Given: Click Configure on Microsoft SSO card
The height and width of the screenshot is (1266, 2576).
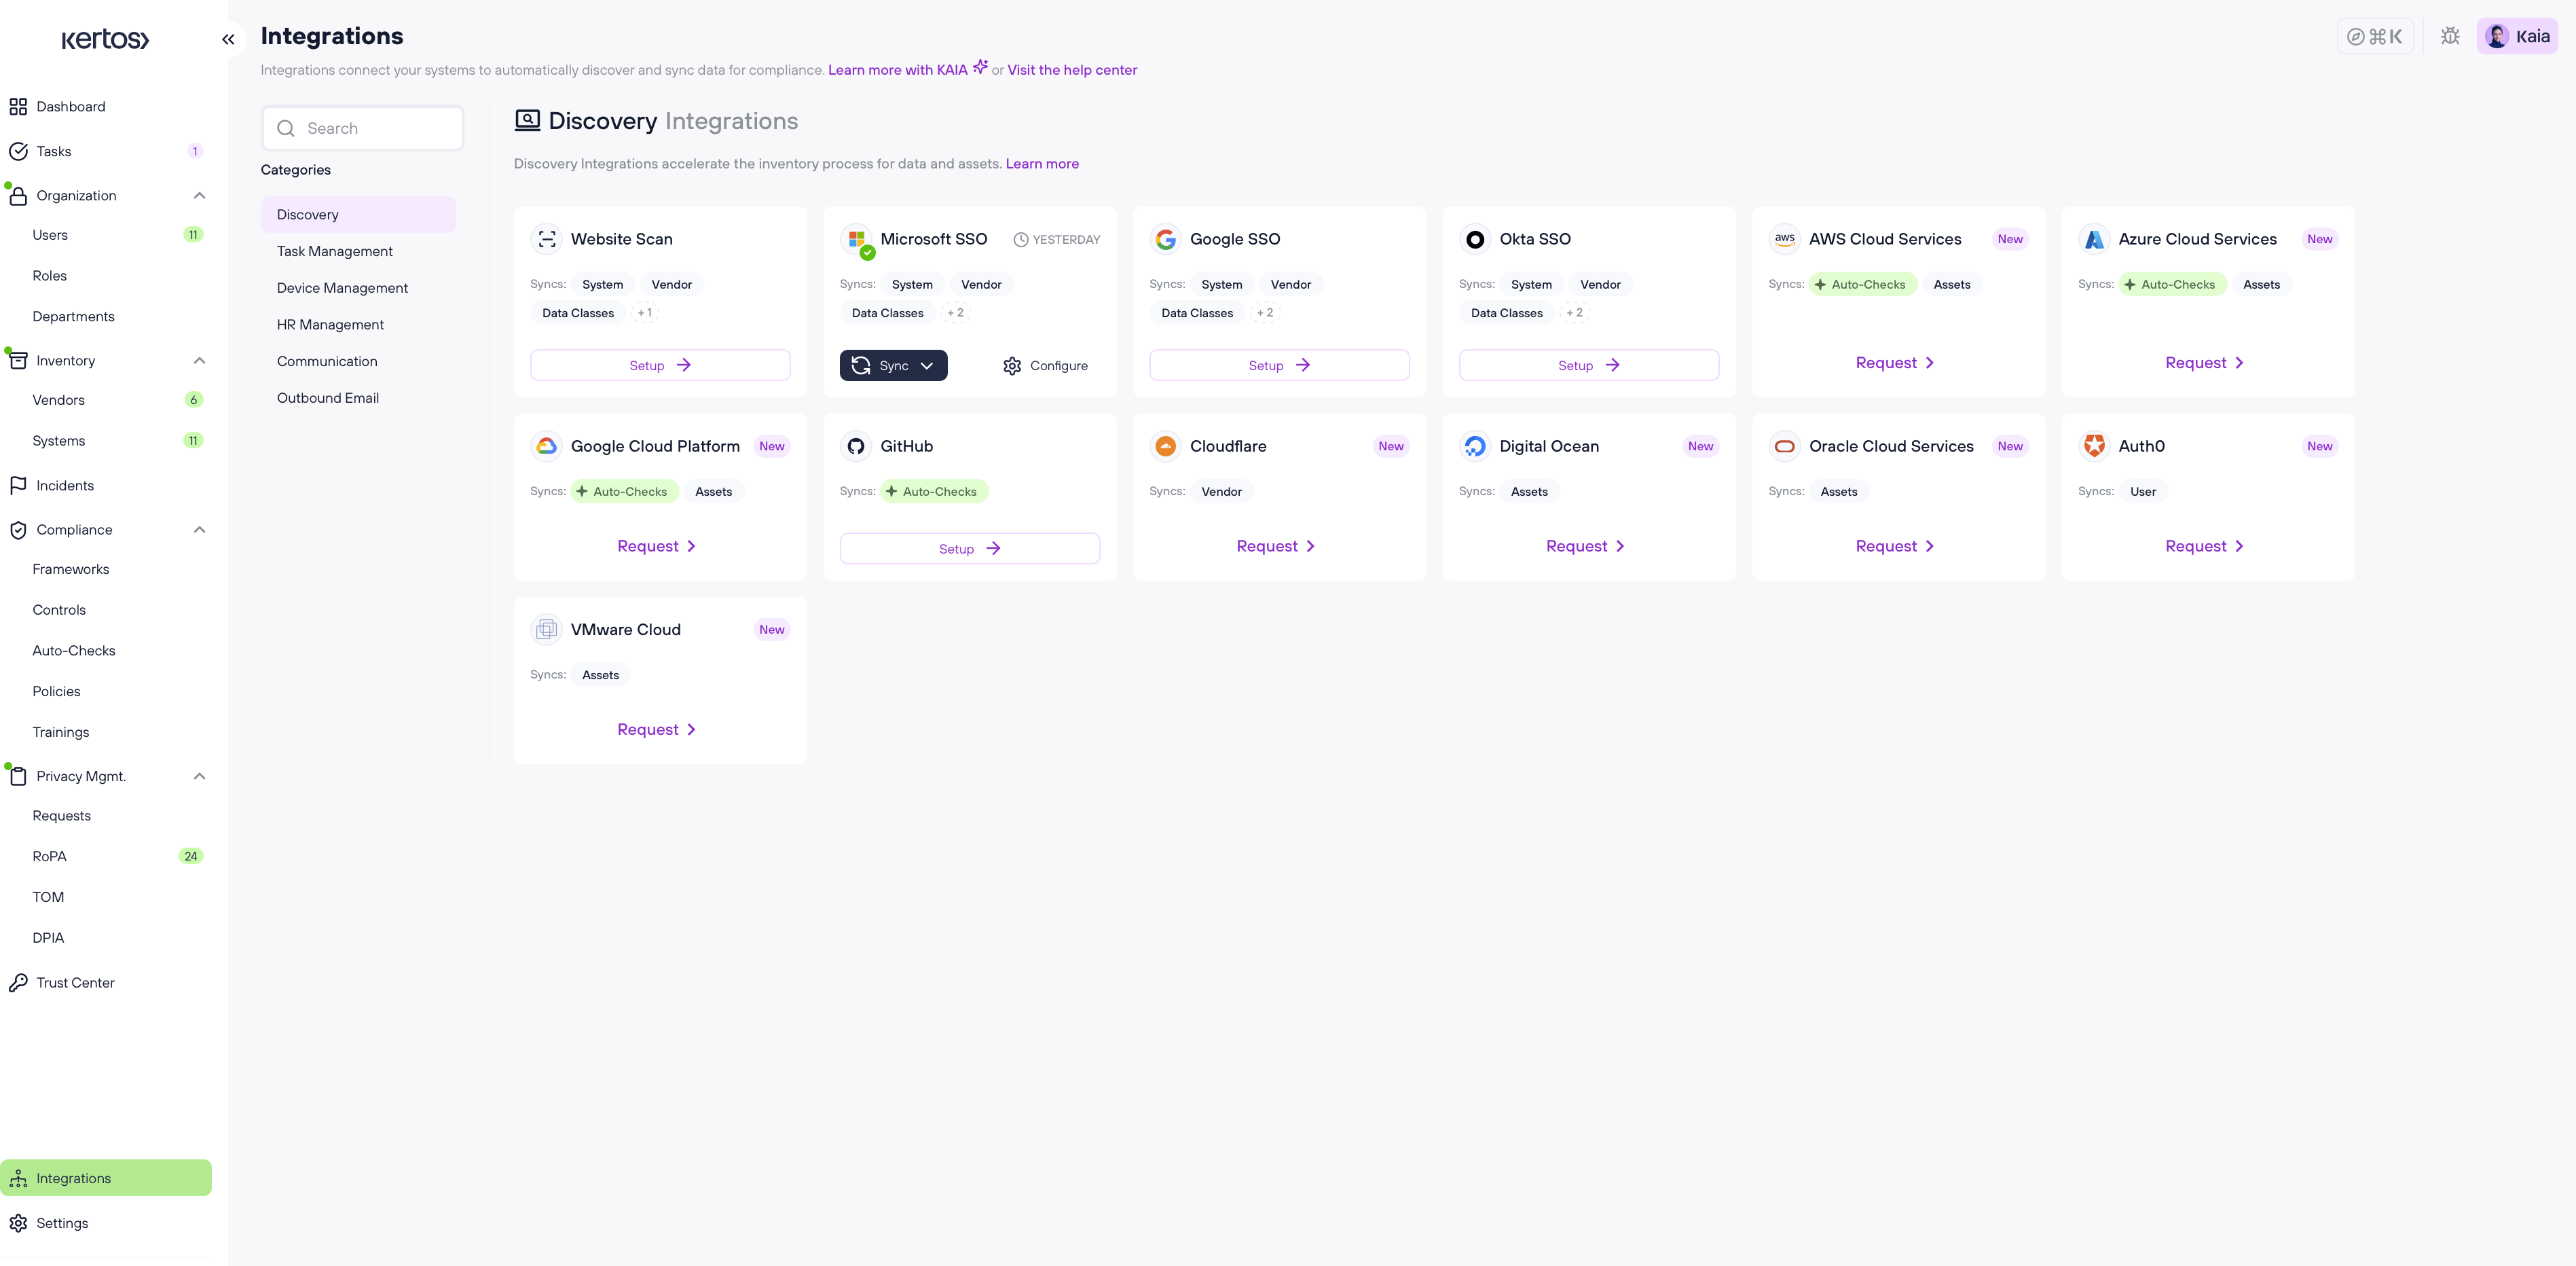Looking at the screenshot, I should [1045, 366].
